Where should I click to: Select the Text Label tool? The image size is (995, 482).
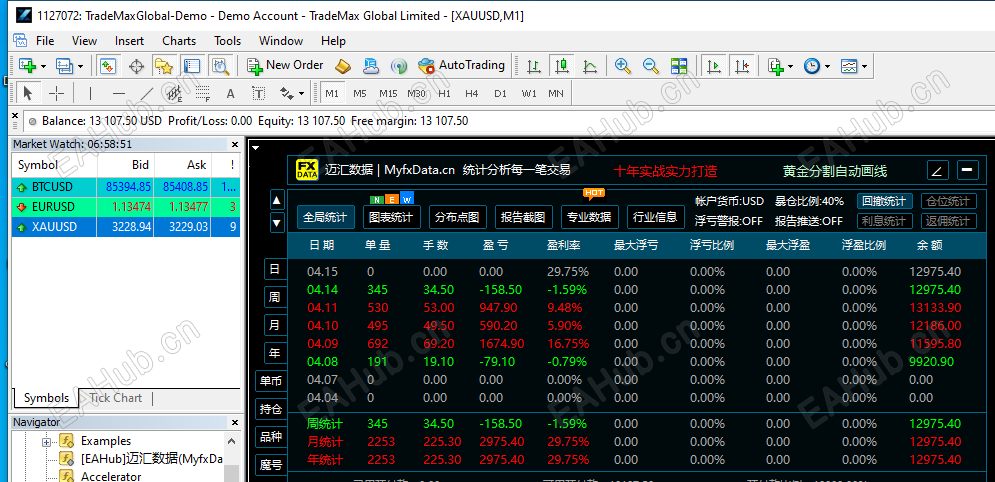(x=258, y=94)
